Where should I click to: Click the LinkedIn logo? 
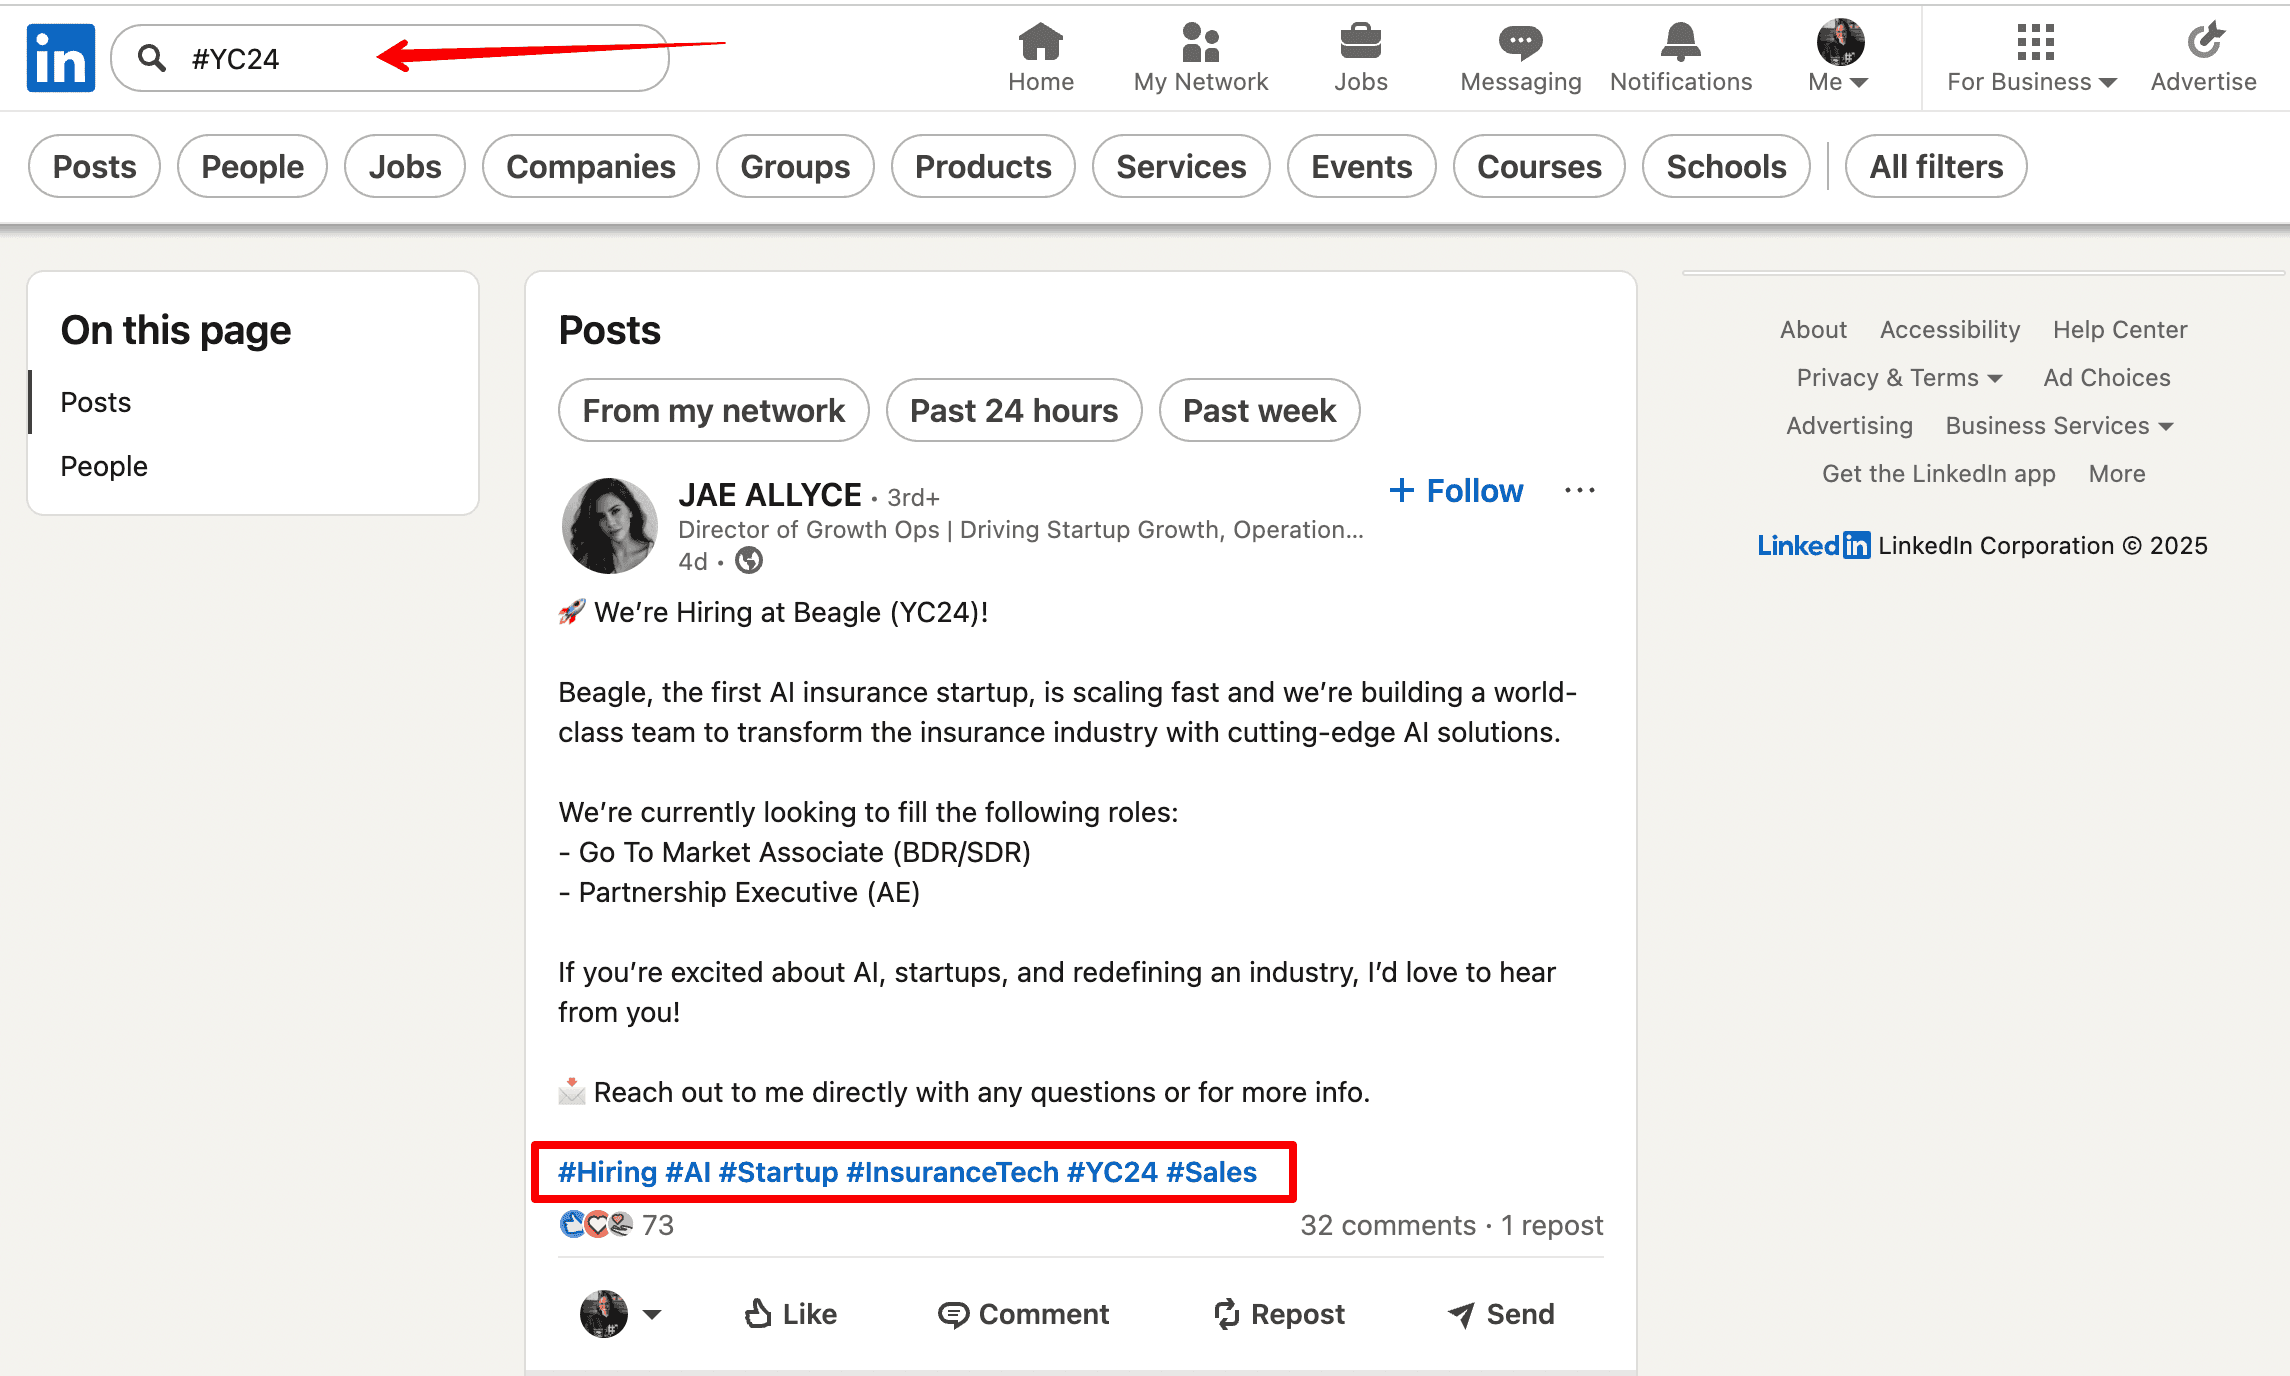click(x=60, y=57)
